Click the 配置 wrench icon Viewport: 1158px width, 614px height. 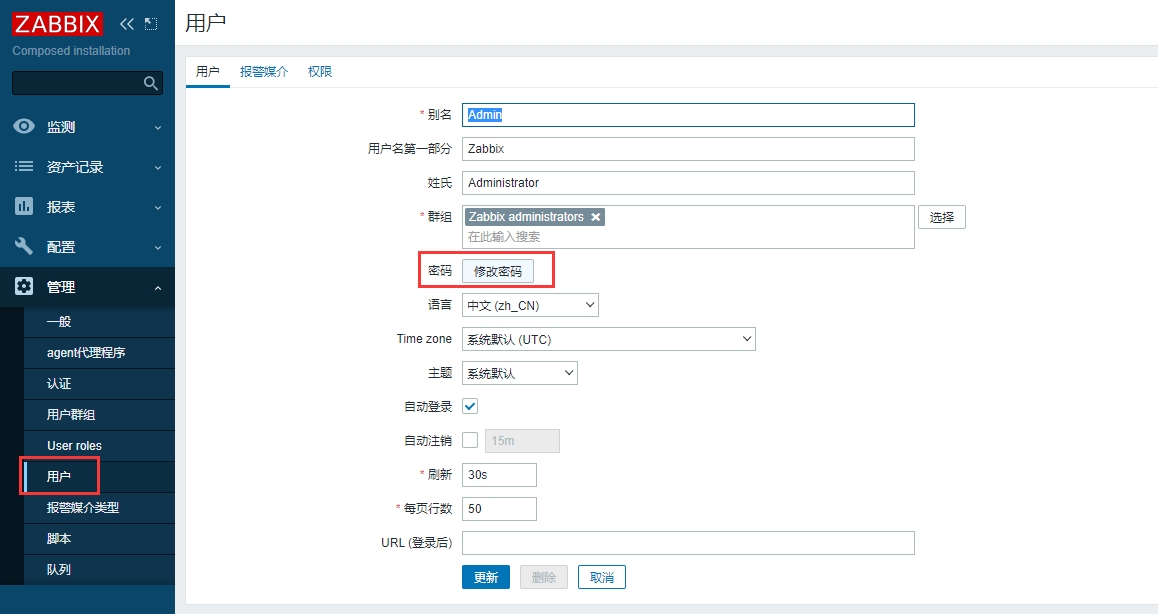point(24,247)
